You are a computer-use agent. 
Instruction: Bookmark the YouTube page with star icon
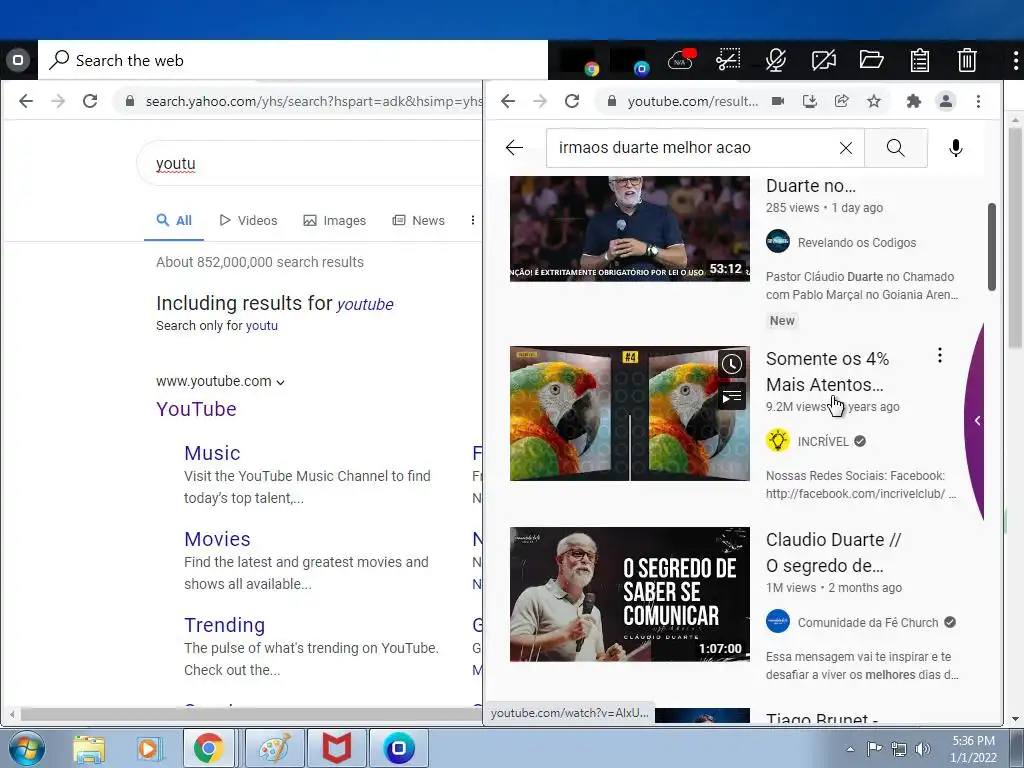(x=874, y=101)
